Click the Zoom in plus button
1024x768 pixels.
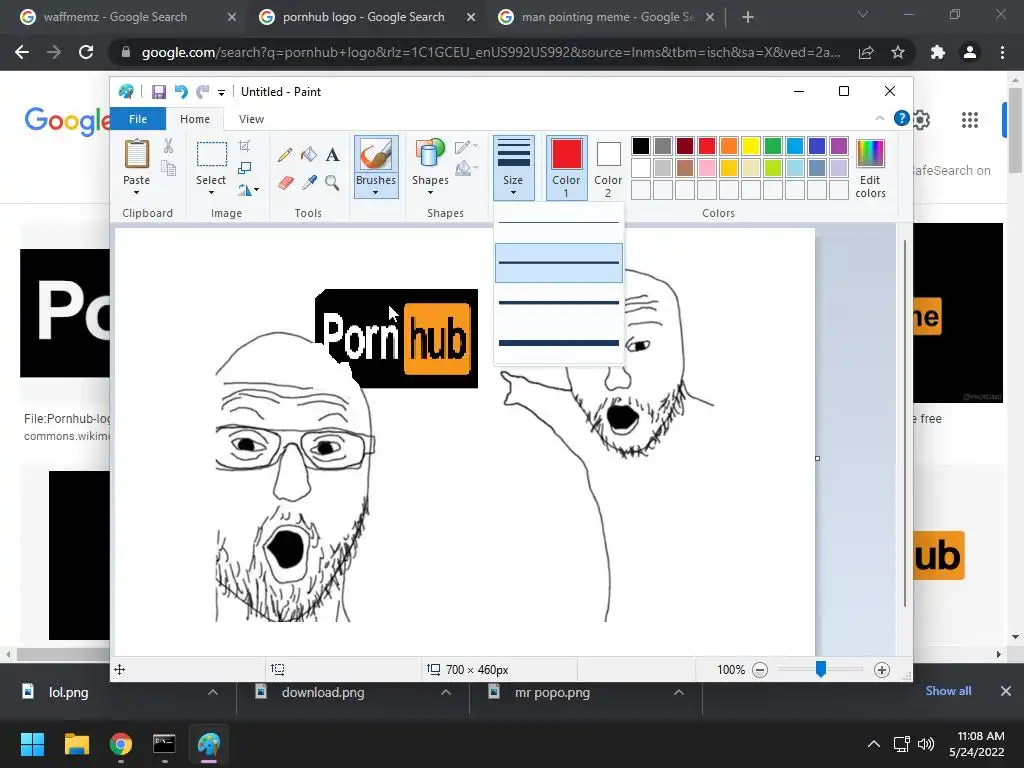point(882,669)
